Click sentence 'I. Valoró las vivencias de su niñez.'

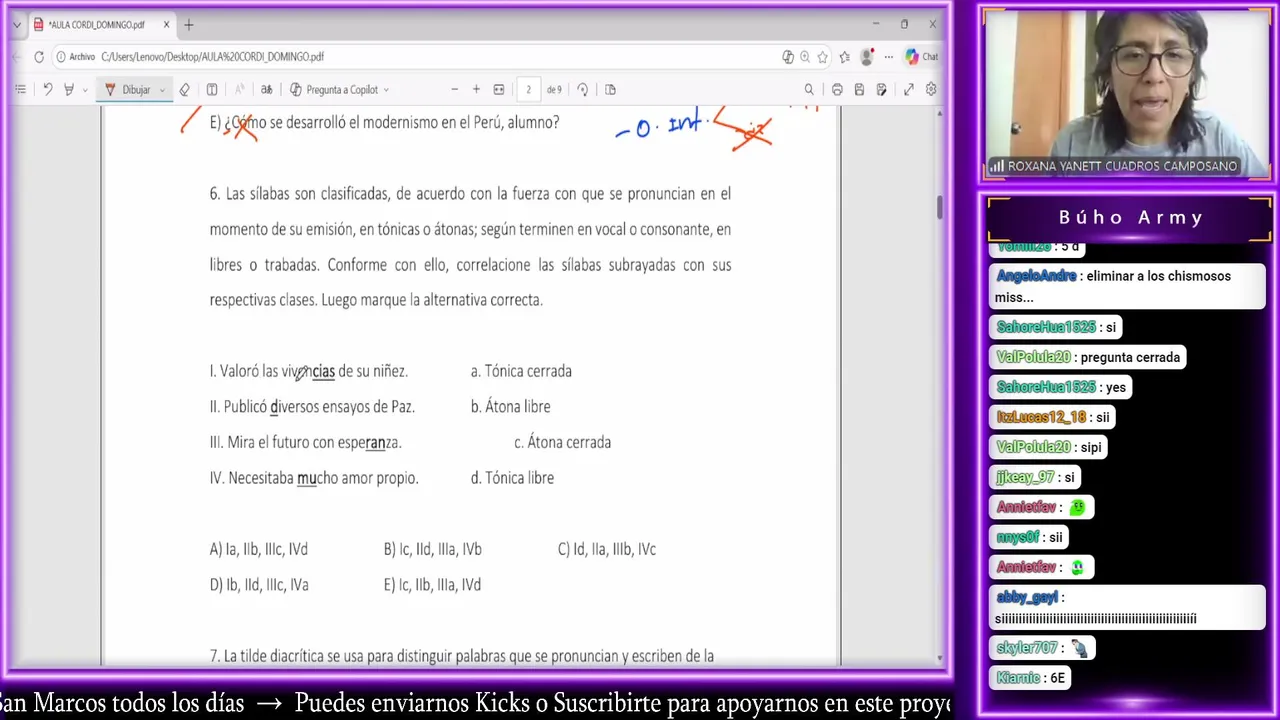tap(308, 371)
